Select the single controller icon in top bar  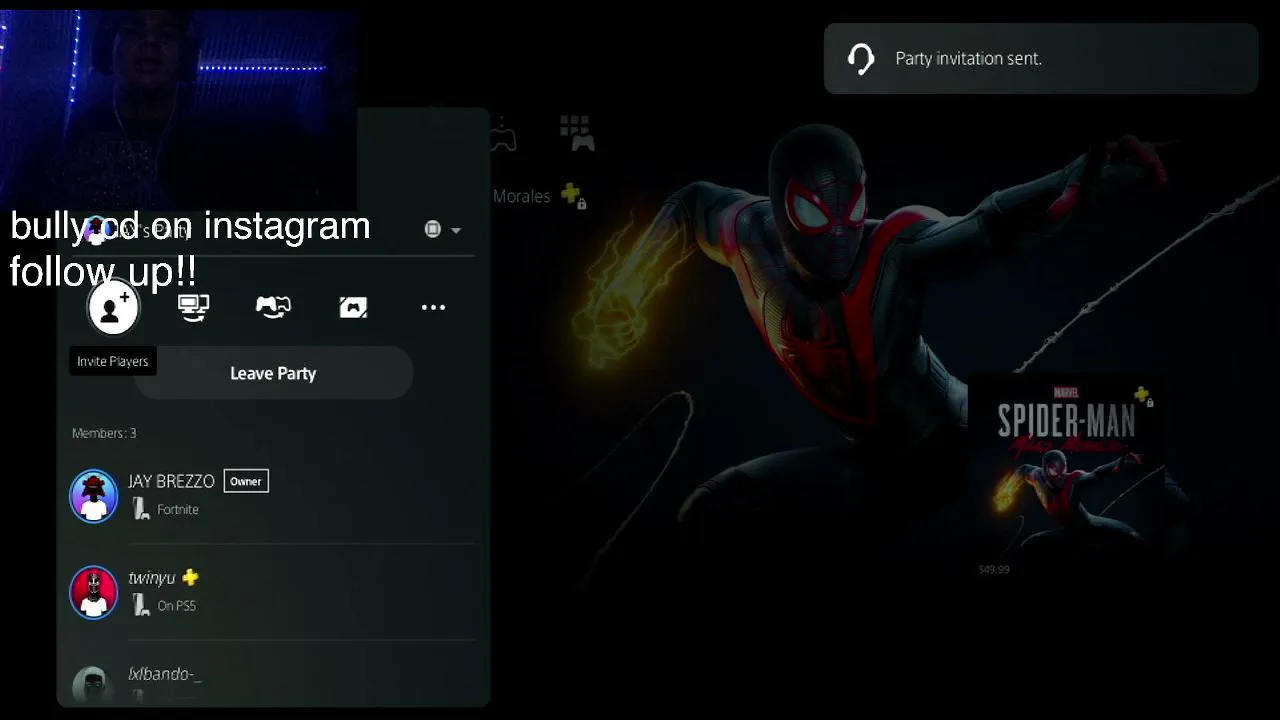503,134
